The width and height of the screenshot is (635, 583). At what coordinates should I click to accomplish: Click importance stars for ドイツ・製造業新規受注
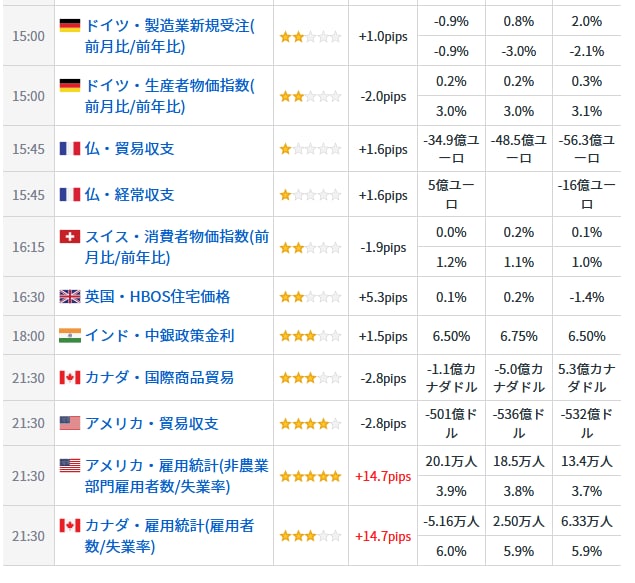pos(310,37)
